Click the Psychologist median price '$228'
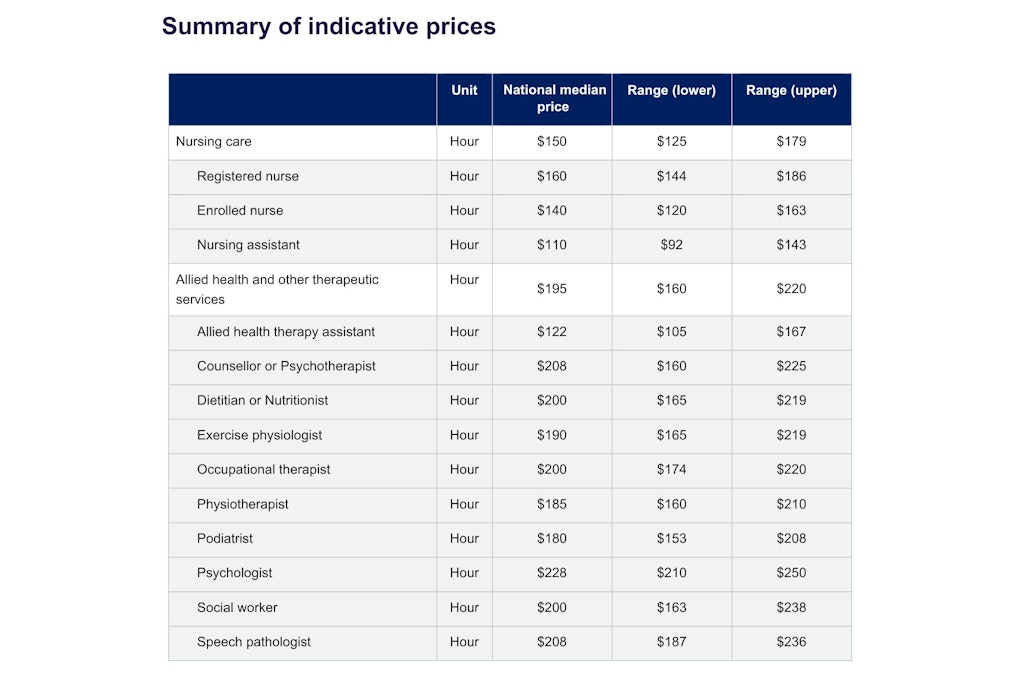The image size is (1024, 683). tap(551, 573)
